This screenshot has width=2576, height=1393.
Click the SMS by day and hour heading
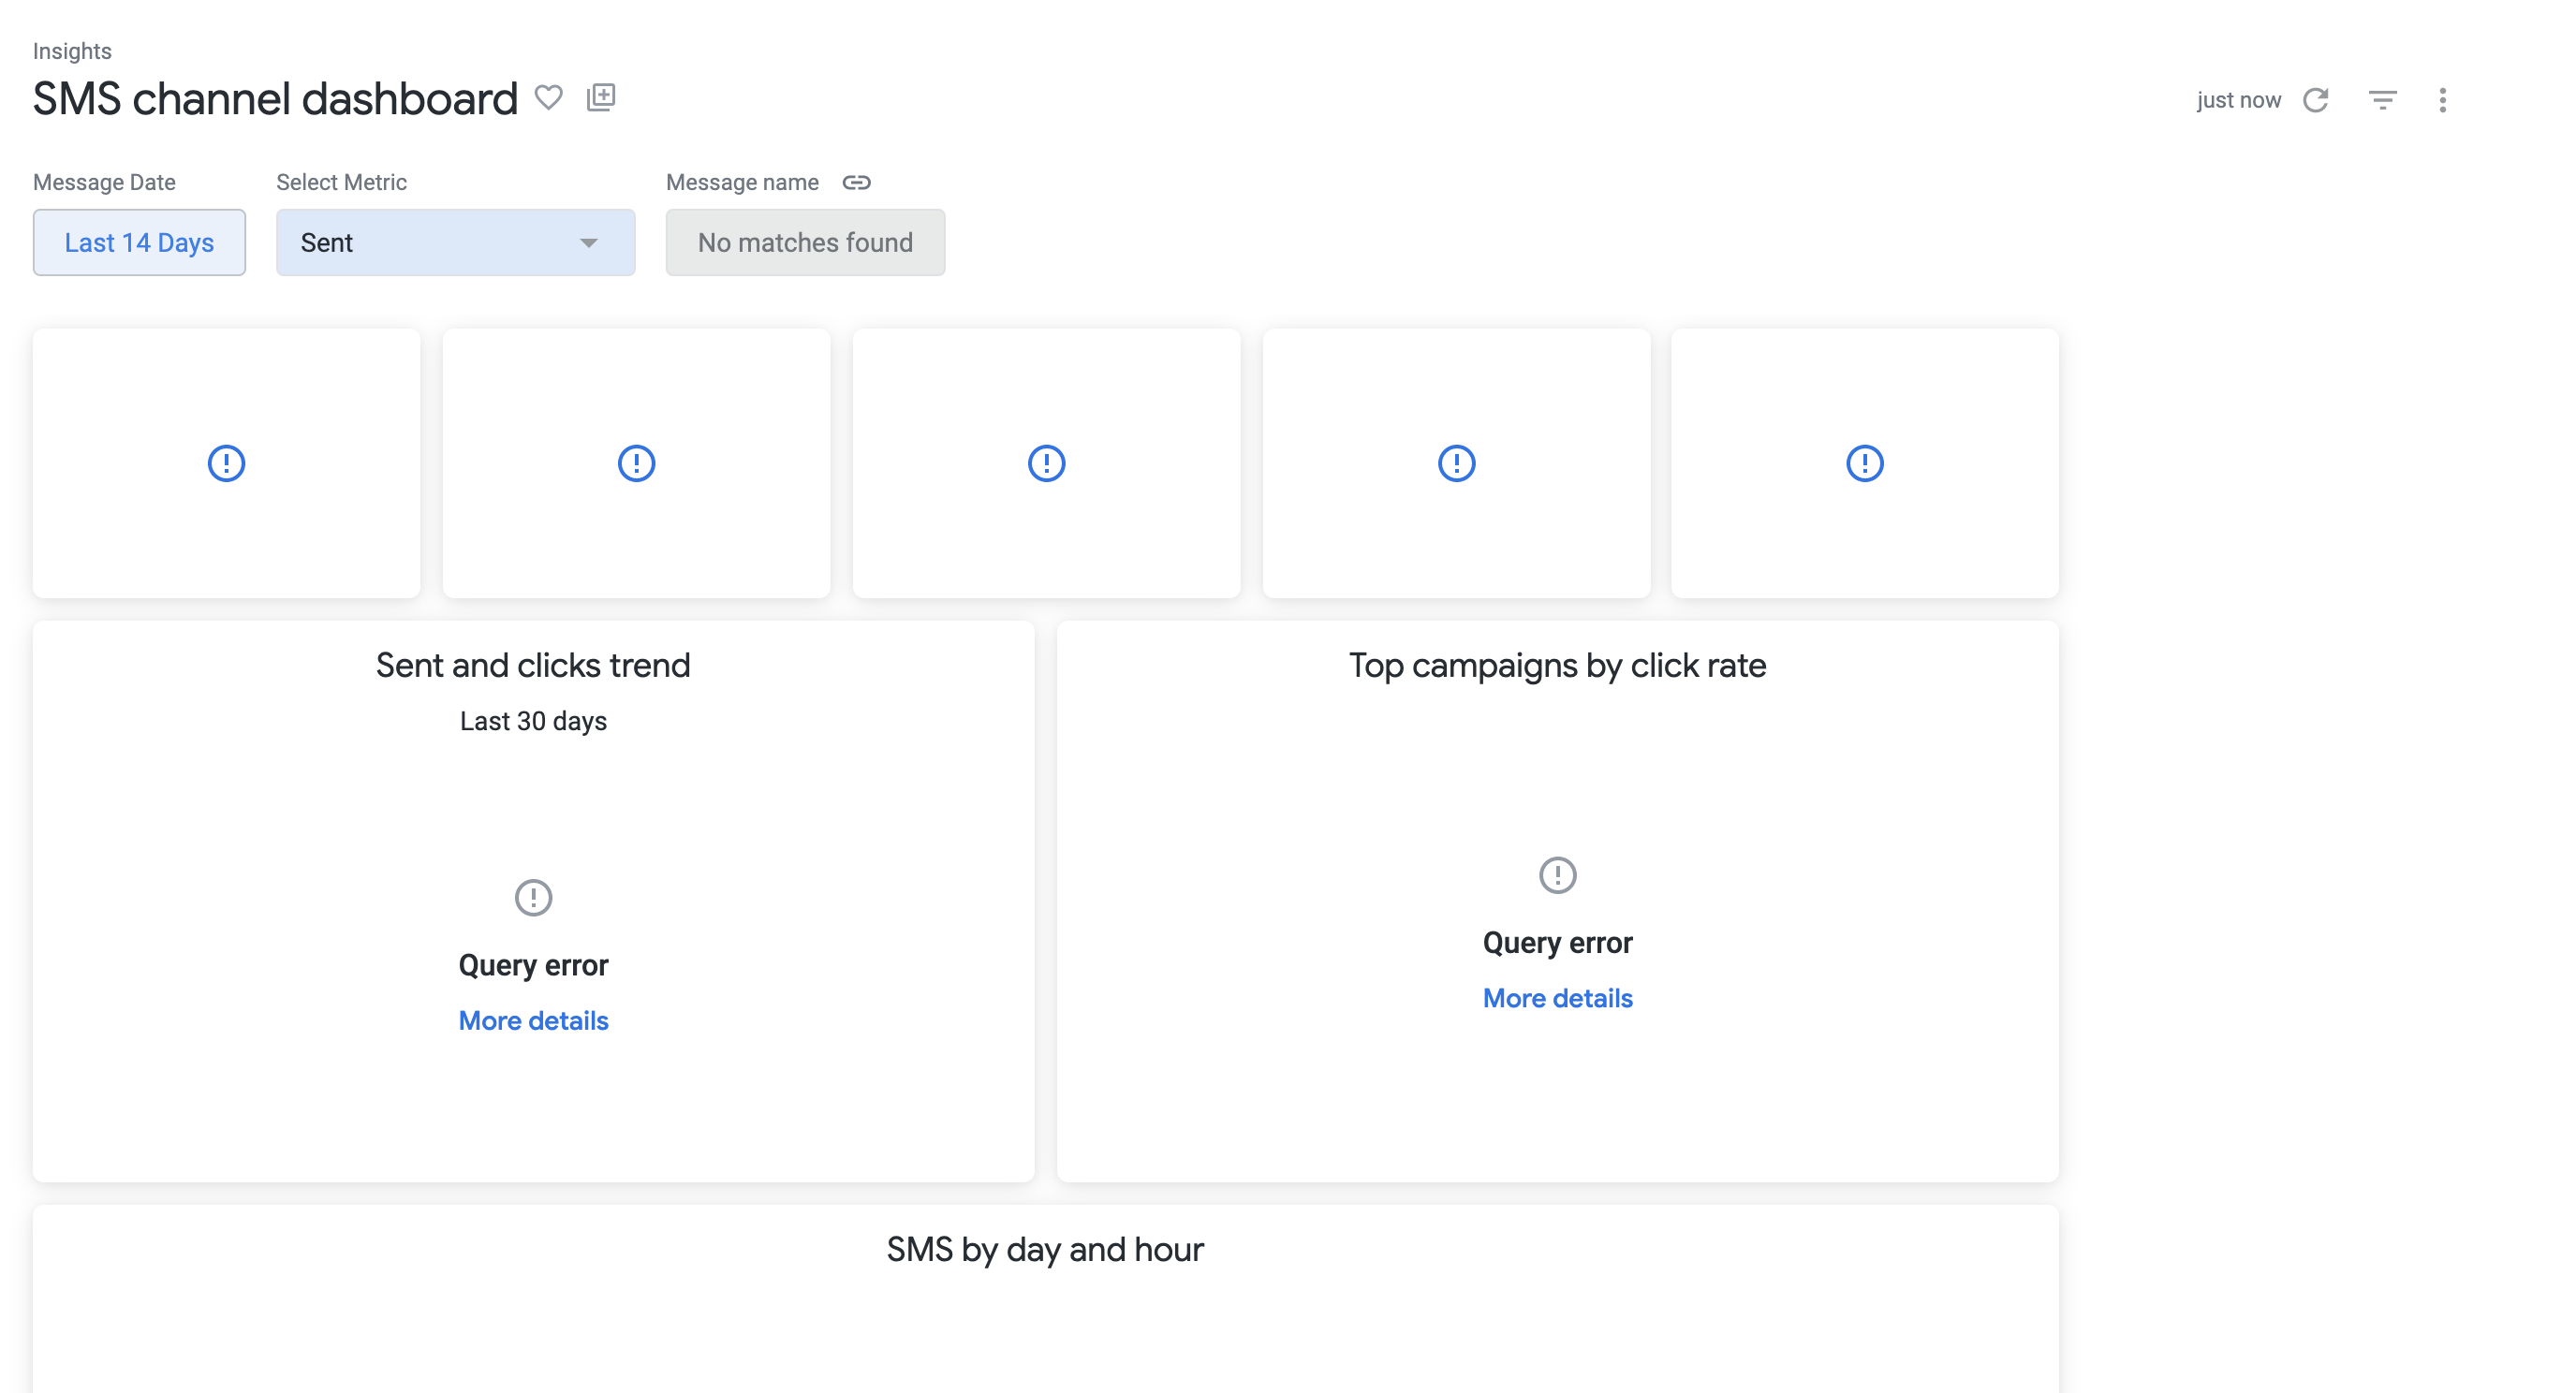click(x=1045, y=1249)
